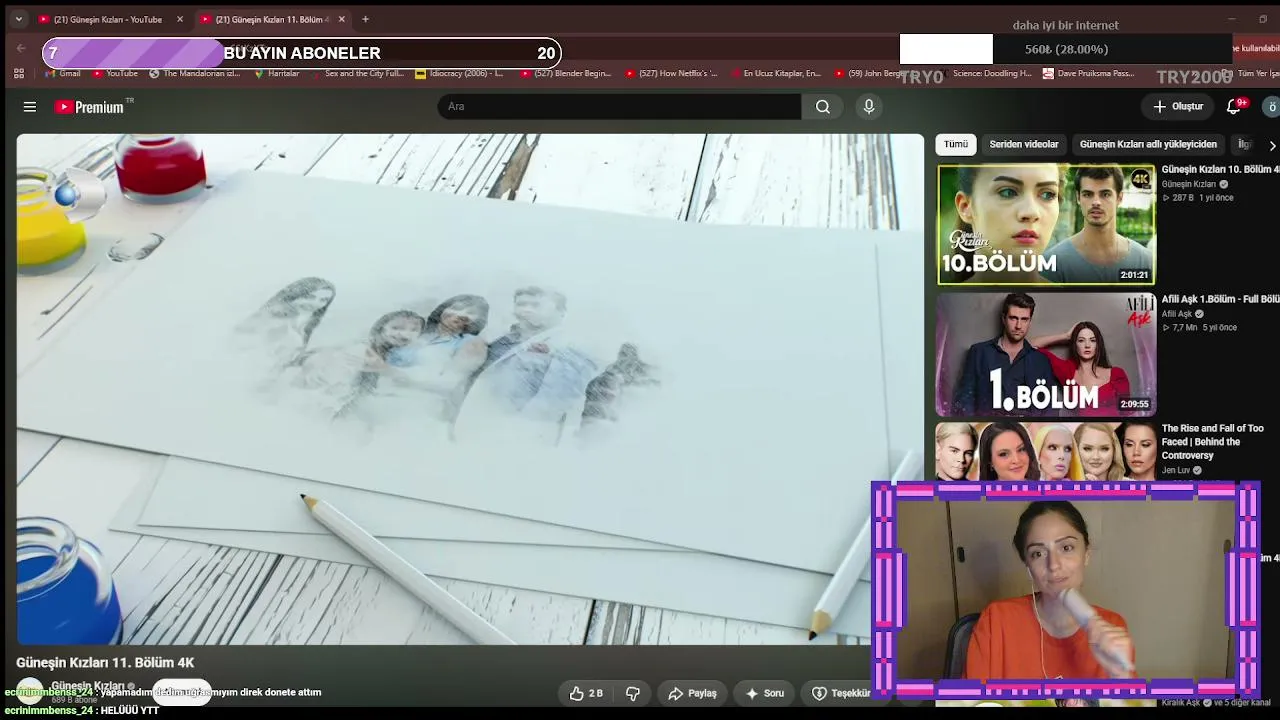Open the Jen Luv channel name
Screen dimensions: 1280x720
tap(1176, 470)
